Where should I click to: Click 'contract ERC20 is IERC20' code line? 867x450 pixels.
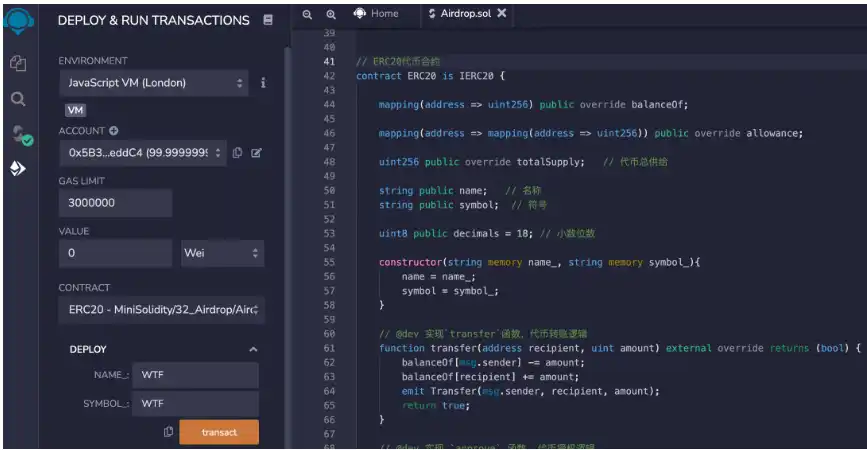[x=430, y=76]
